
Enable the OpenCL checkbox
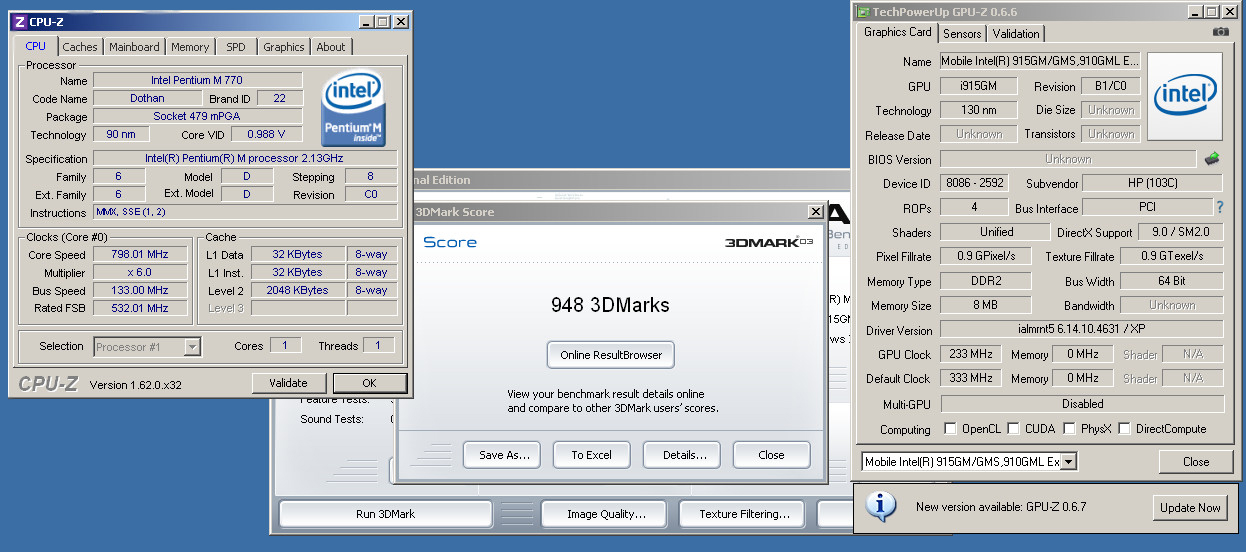950,429
